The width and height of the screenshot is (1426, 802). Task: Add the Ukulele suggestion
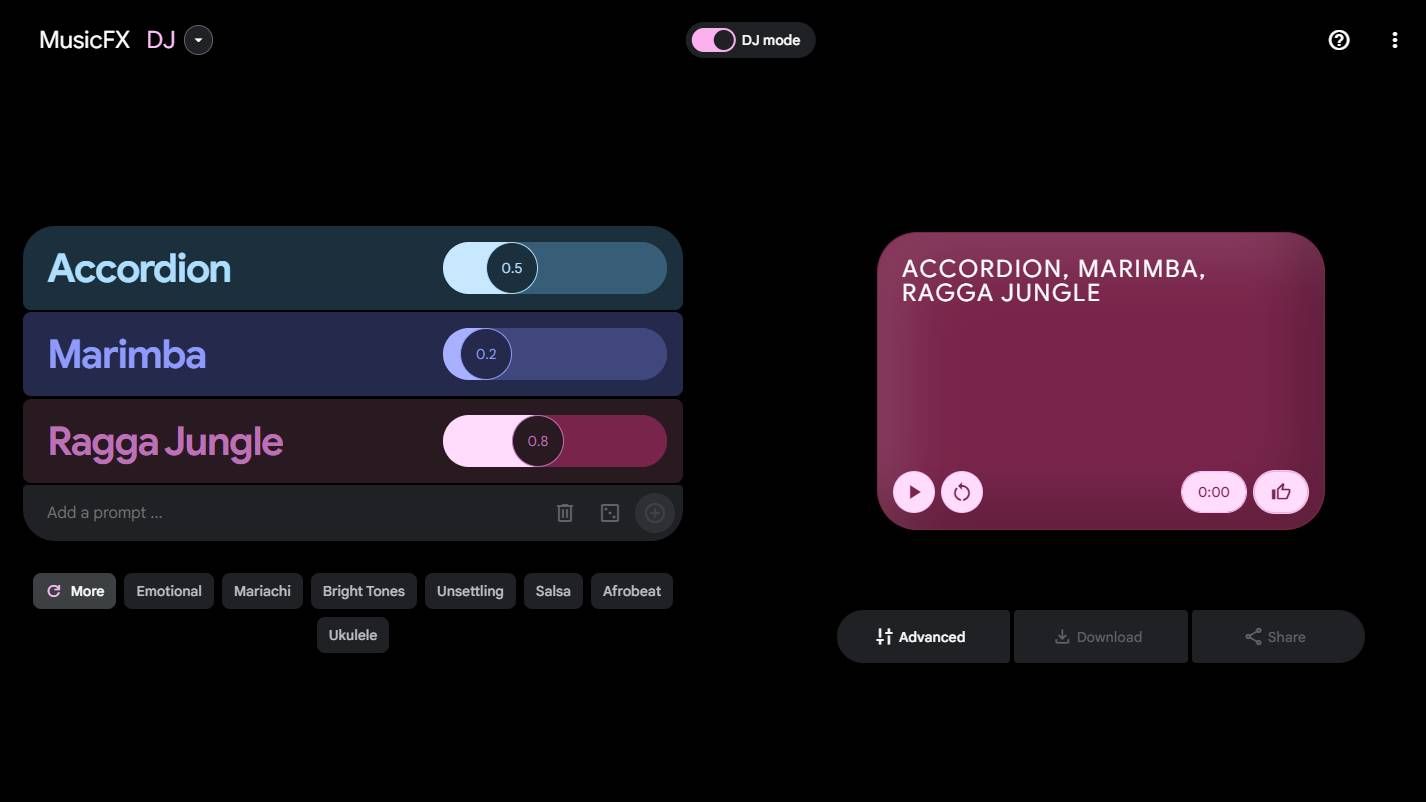click(352, 635)
